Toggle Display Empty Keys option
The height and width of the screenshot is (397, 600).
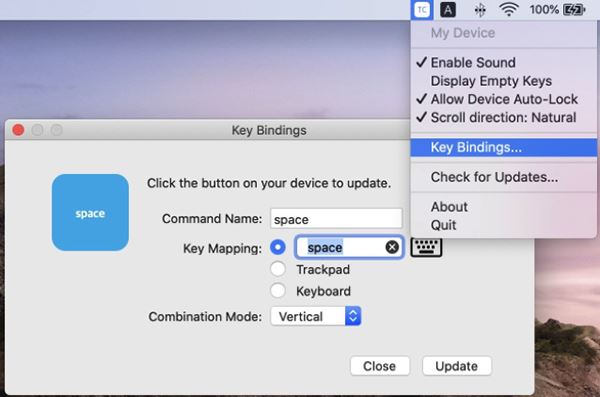pos(504,81)
